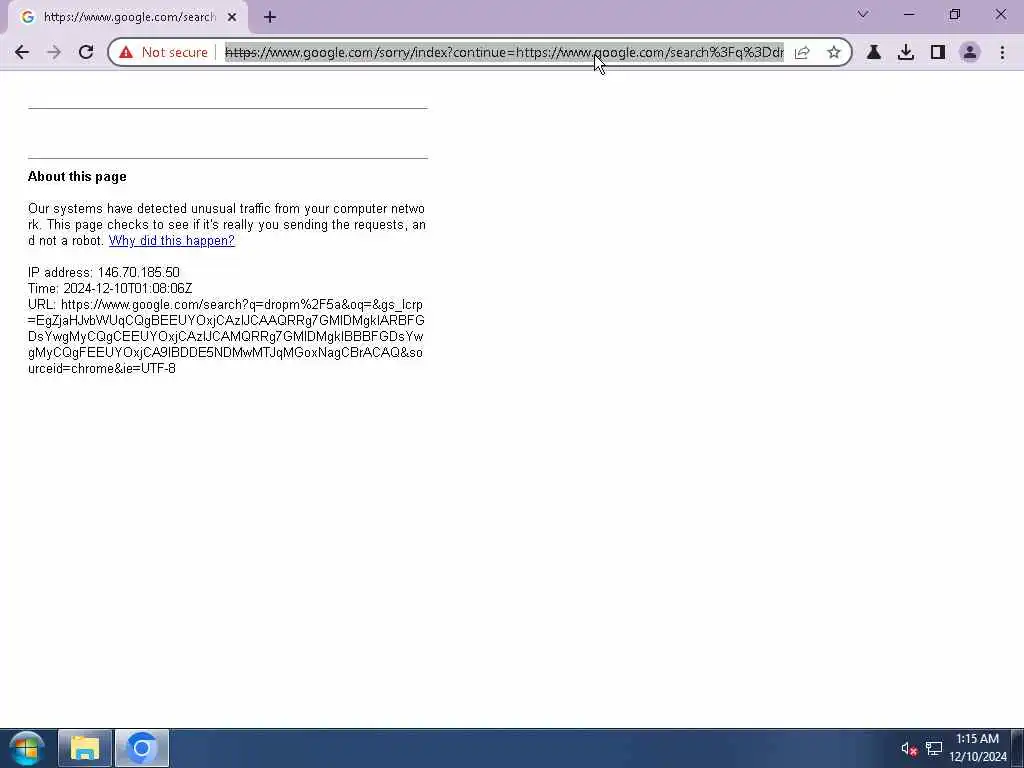Open the profile avatar menu

point(970,52)
